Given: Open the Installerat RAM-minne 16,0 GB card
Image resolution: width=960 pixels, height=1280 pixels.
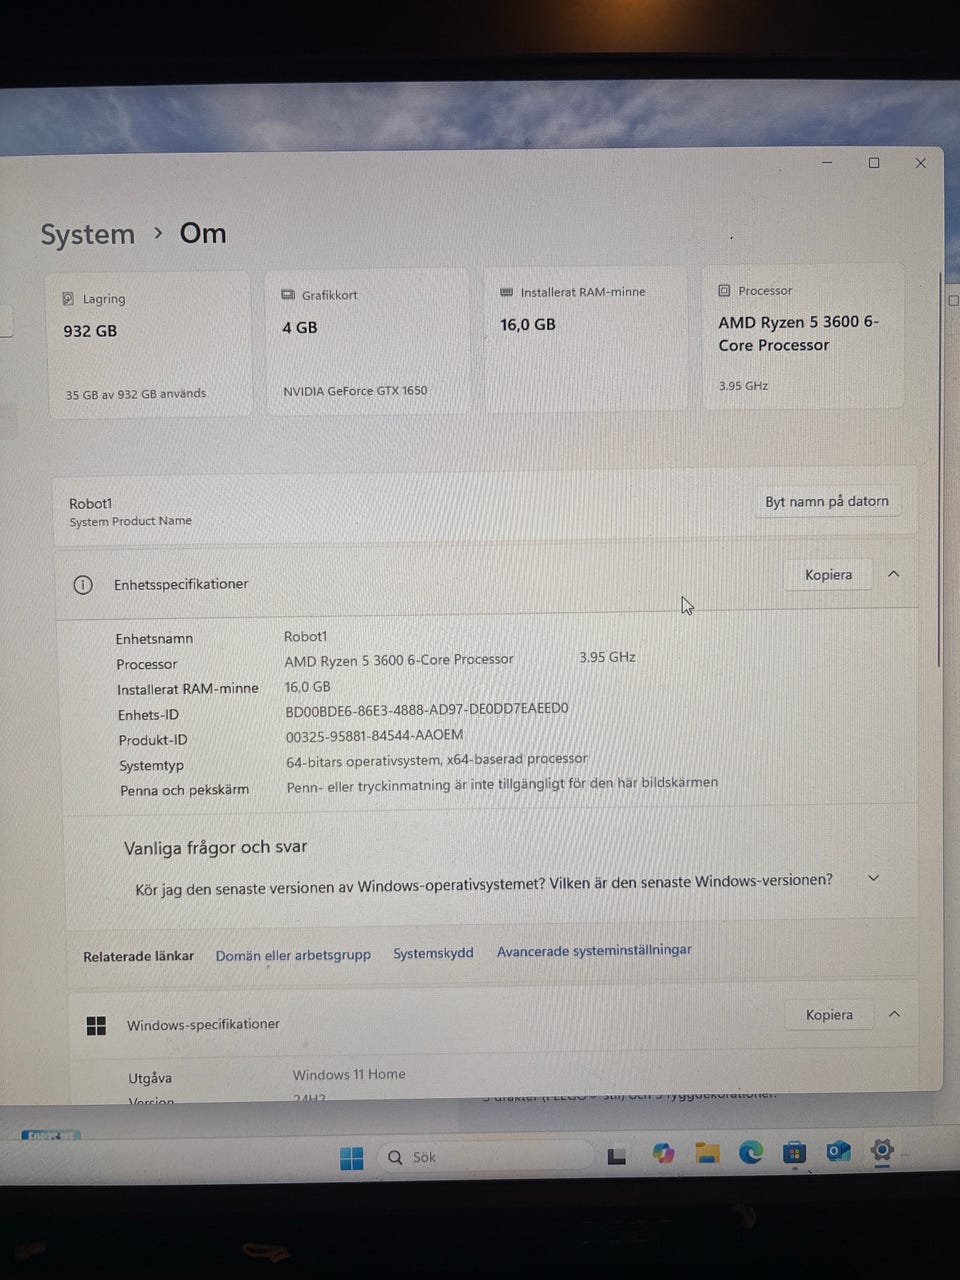Looking at the screenshot, I should 585,338.
